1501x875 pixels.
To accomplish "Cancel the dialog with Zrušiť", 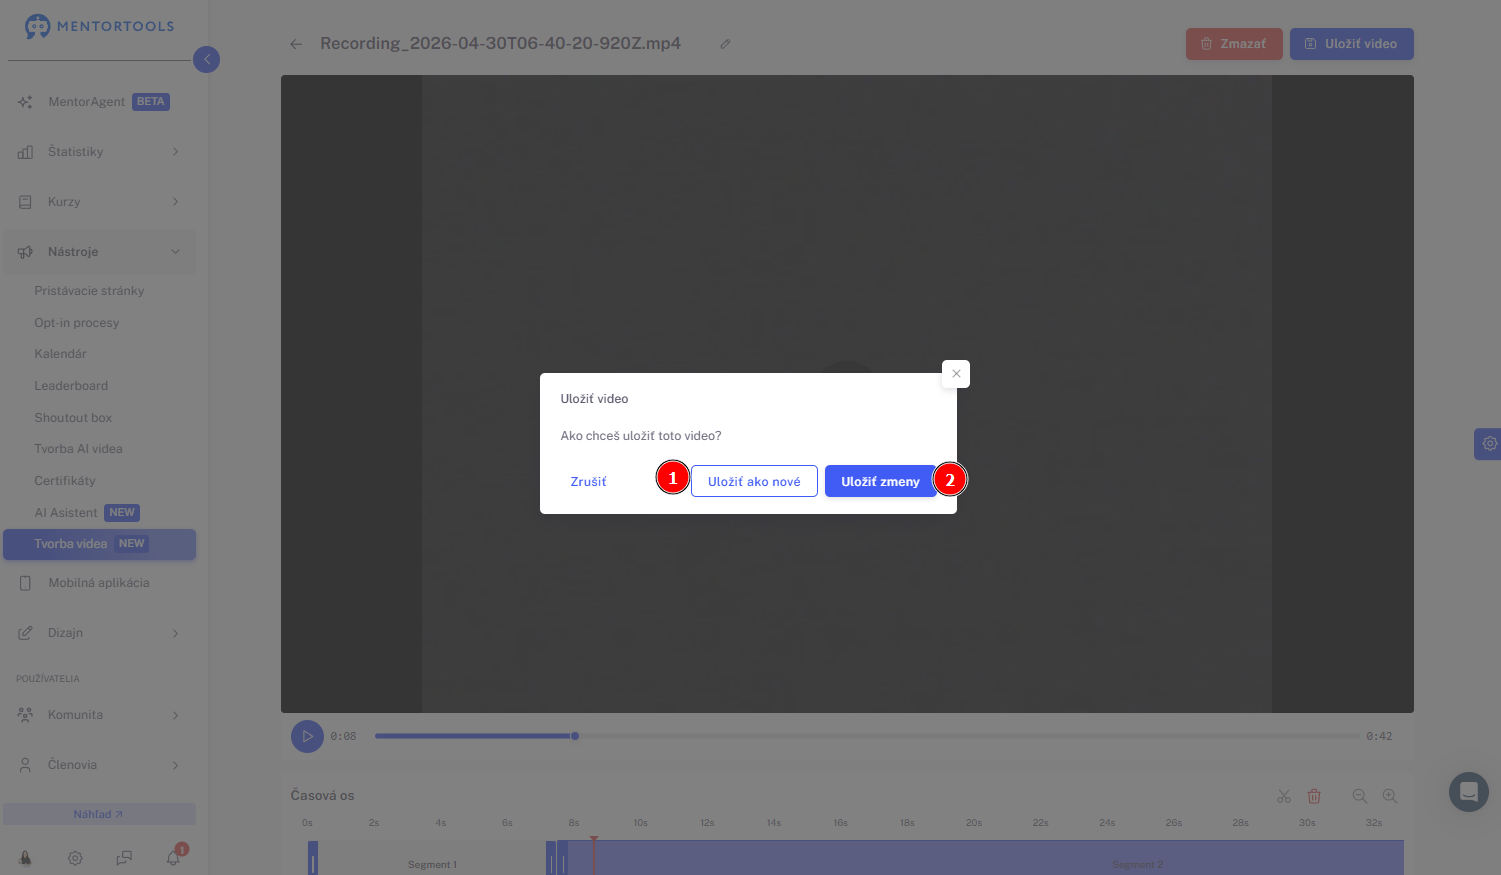I will coord(588,481).
